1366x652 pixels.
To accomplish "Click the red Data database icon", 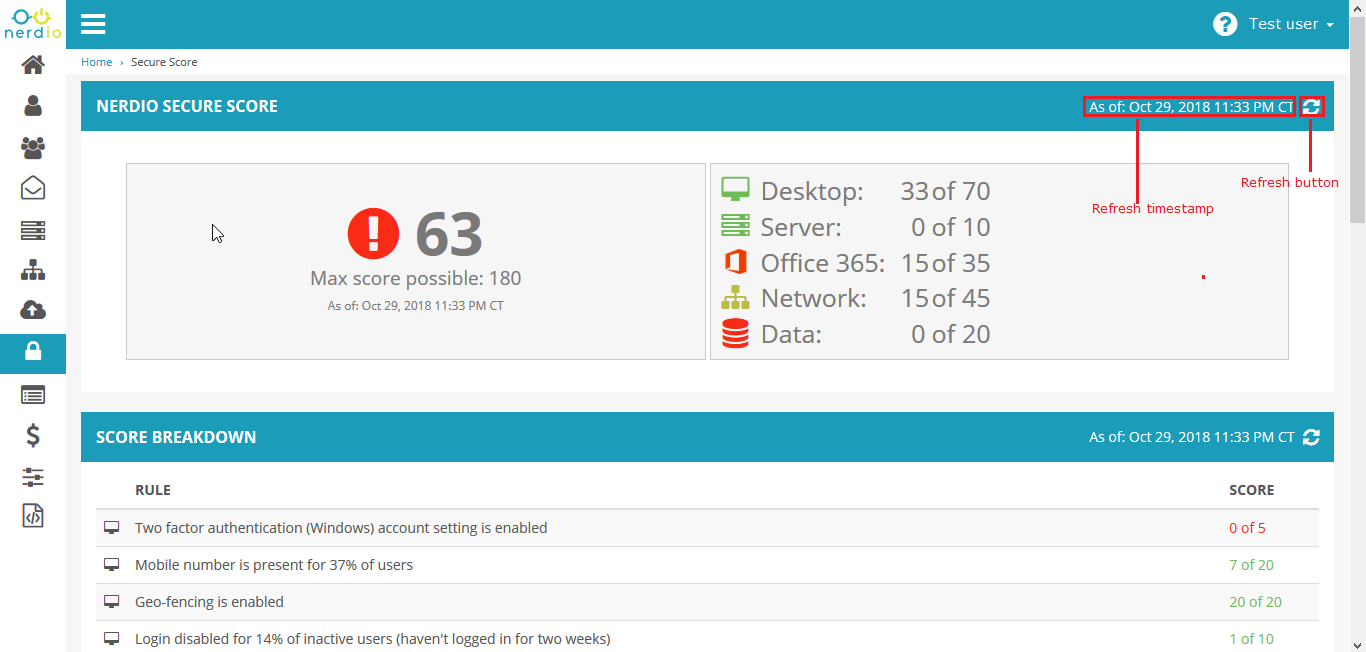I will tap(735, 334).
